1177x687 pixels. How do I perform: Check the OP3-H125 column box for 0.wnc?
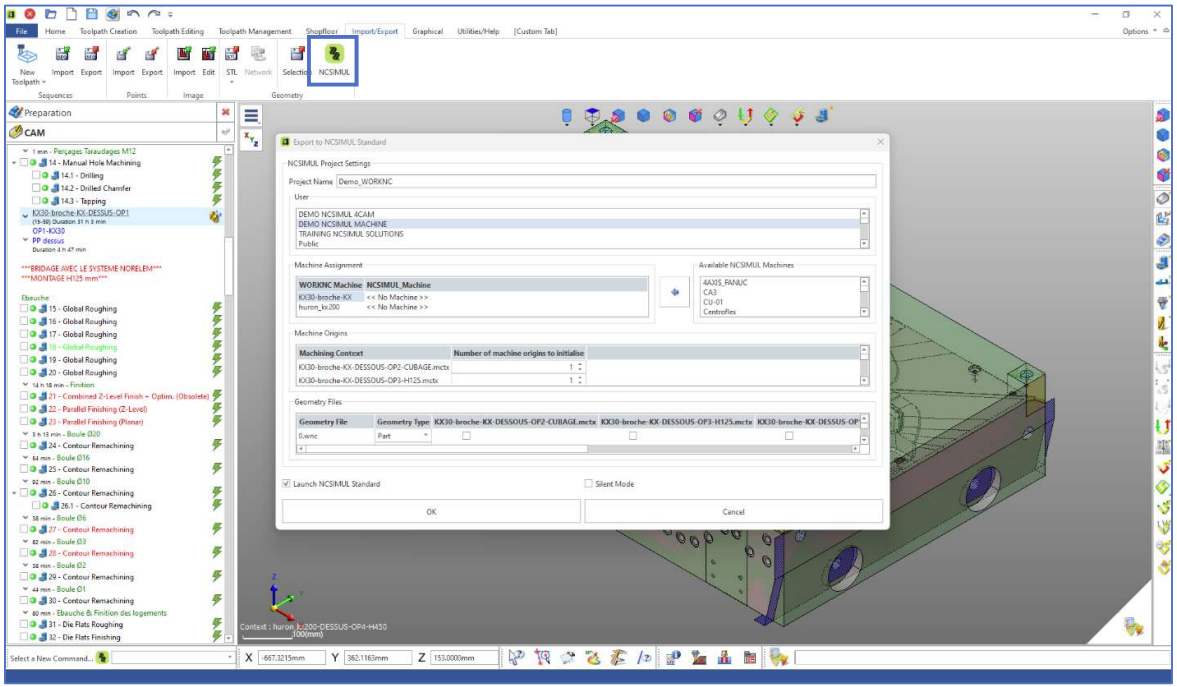point(633,435)
